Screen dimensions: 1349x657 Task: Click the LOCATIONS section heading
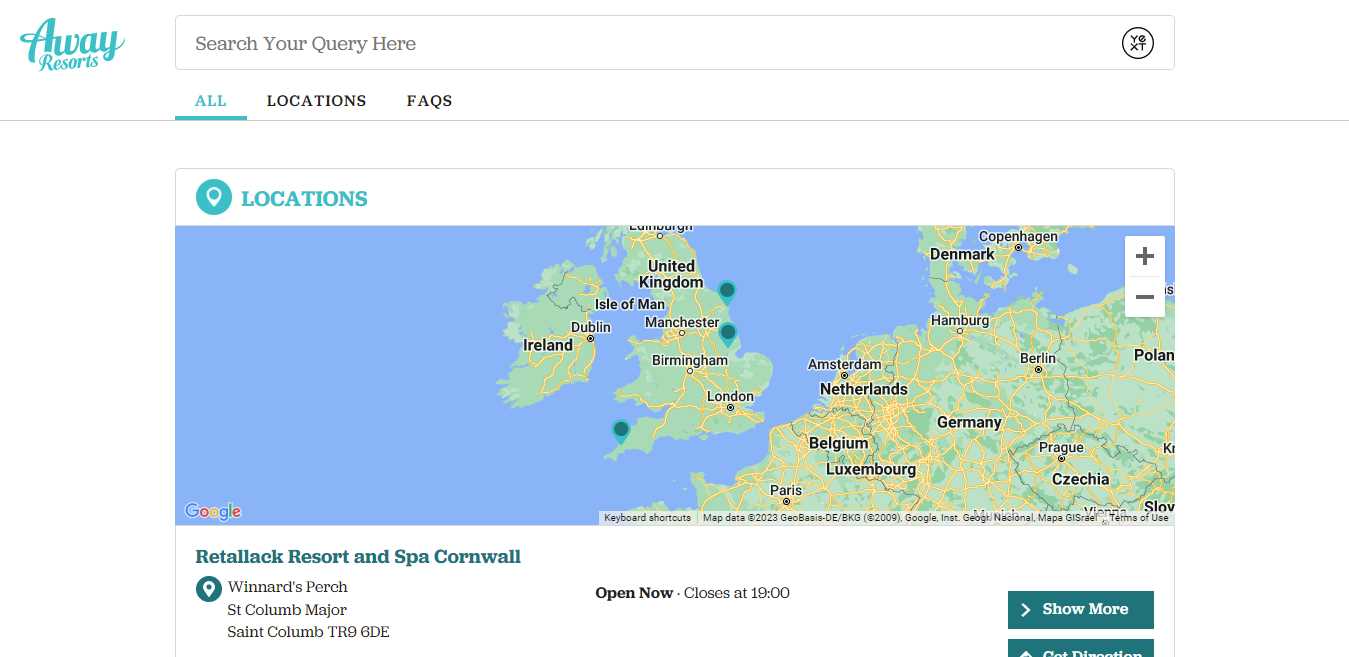(x=304, y=199)
